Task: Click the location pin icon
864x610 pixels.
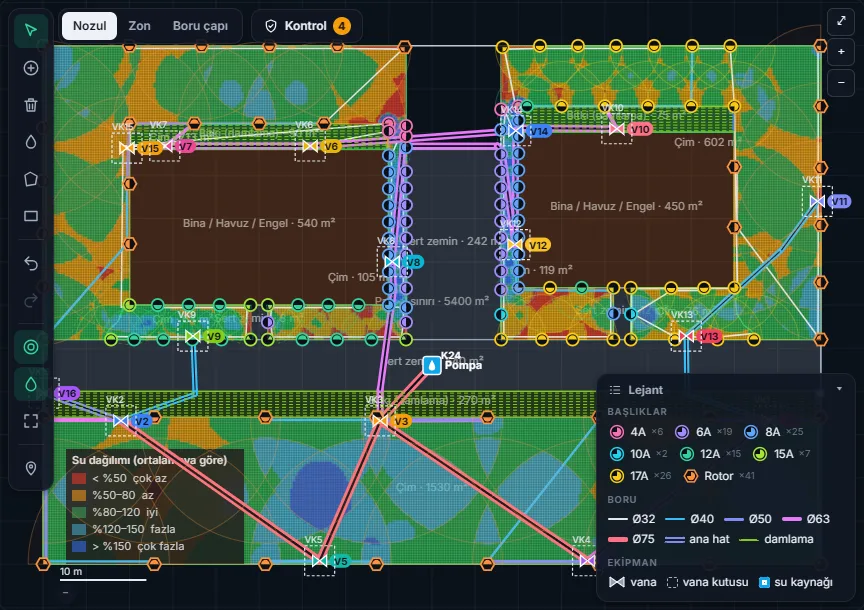Action: click(x=31, y=468)
